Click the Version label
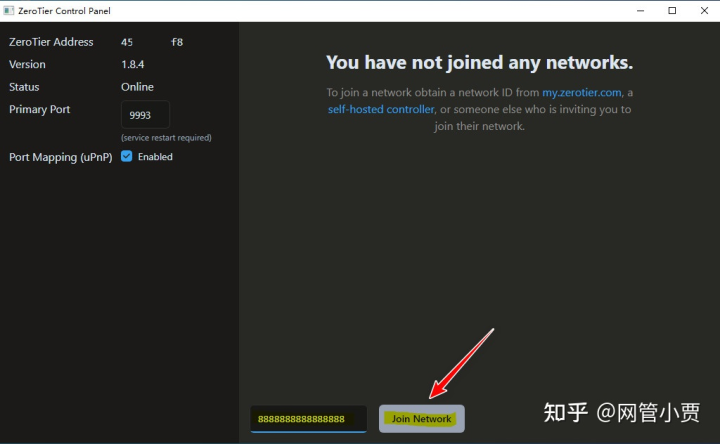720x444 pixels. click(x=27, y=64)
